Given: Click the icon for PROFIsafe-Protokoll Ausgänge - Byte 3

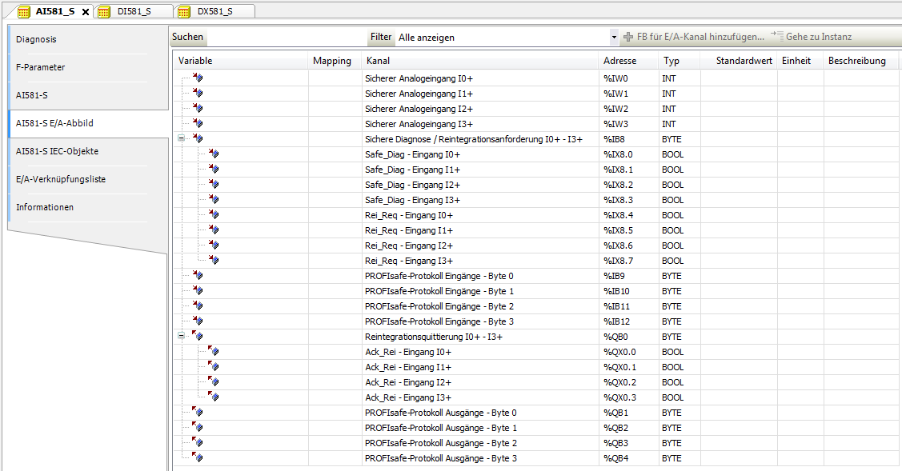Looking at the screenshot, I should click(x=197, y=458).
